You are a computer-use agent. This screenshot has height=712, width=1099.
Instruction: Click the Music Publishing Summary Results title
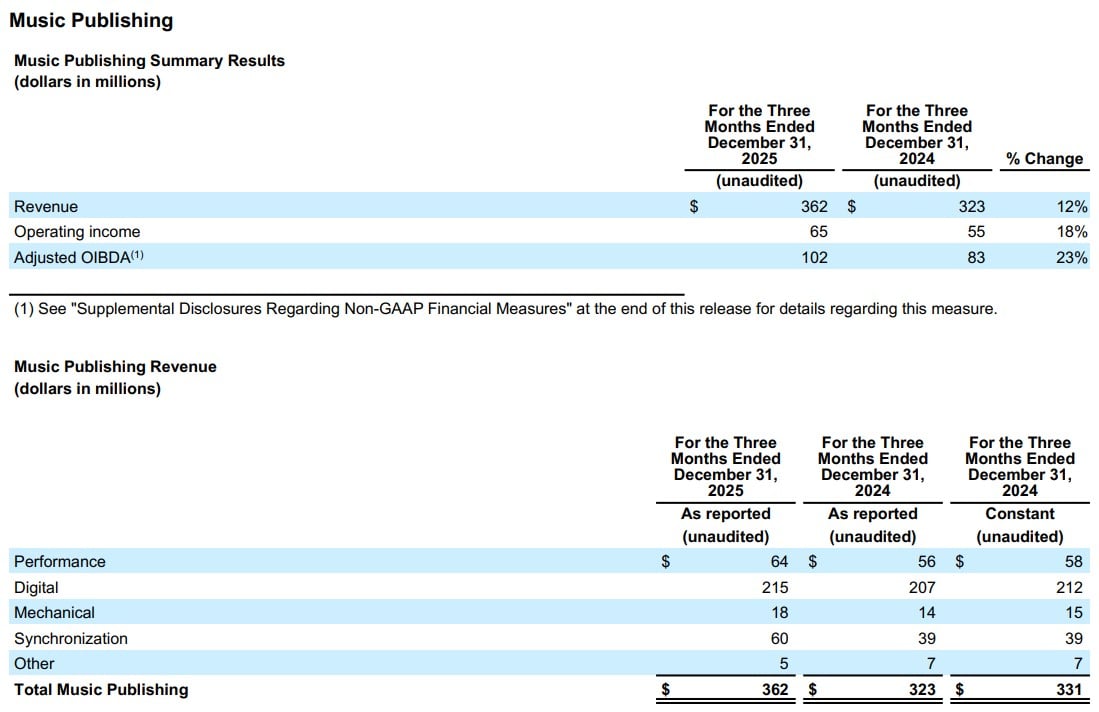(x=149, y=60)
